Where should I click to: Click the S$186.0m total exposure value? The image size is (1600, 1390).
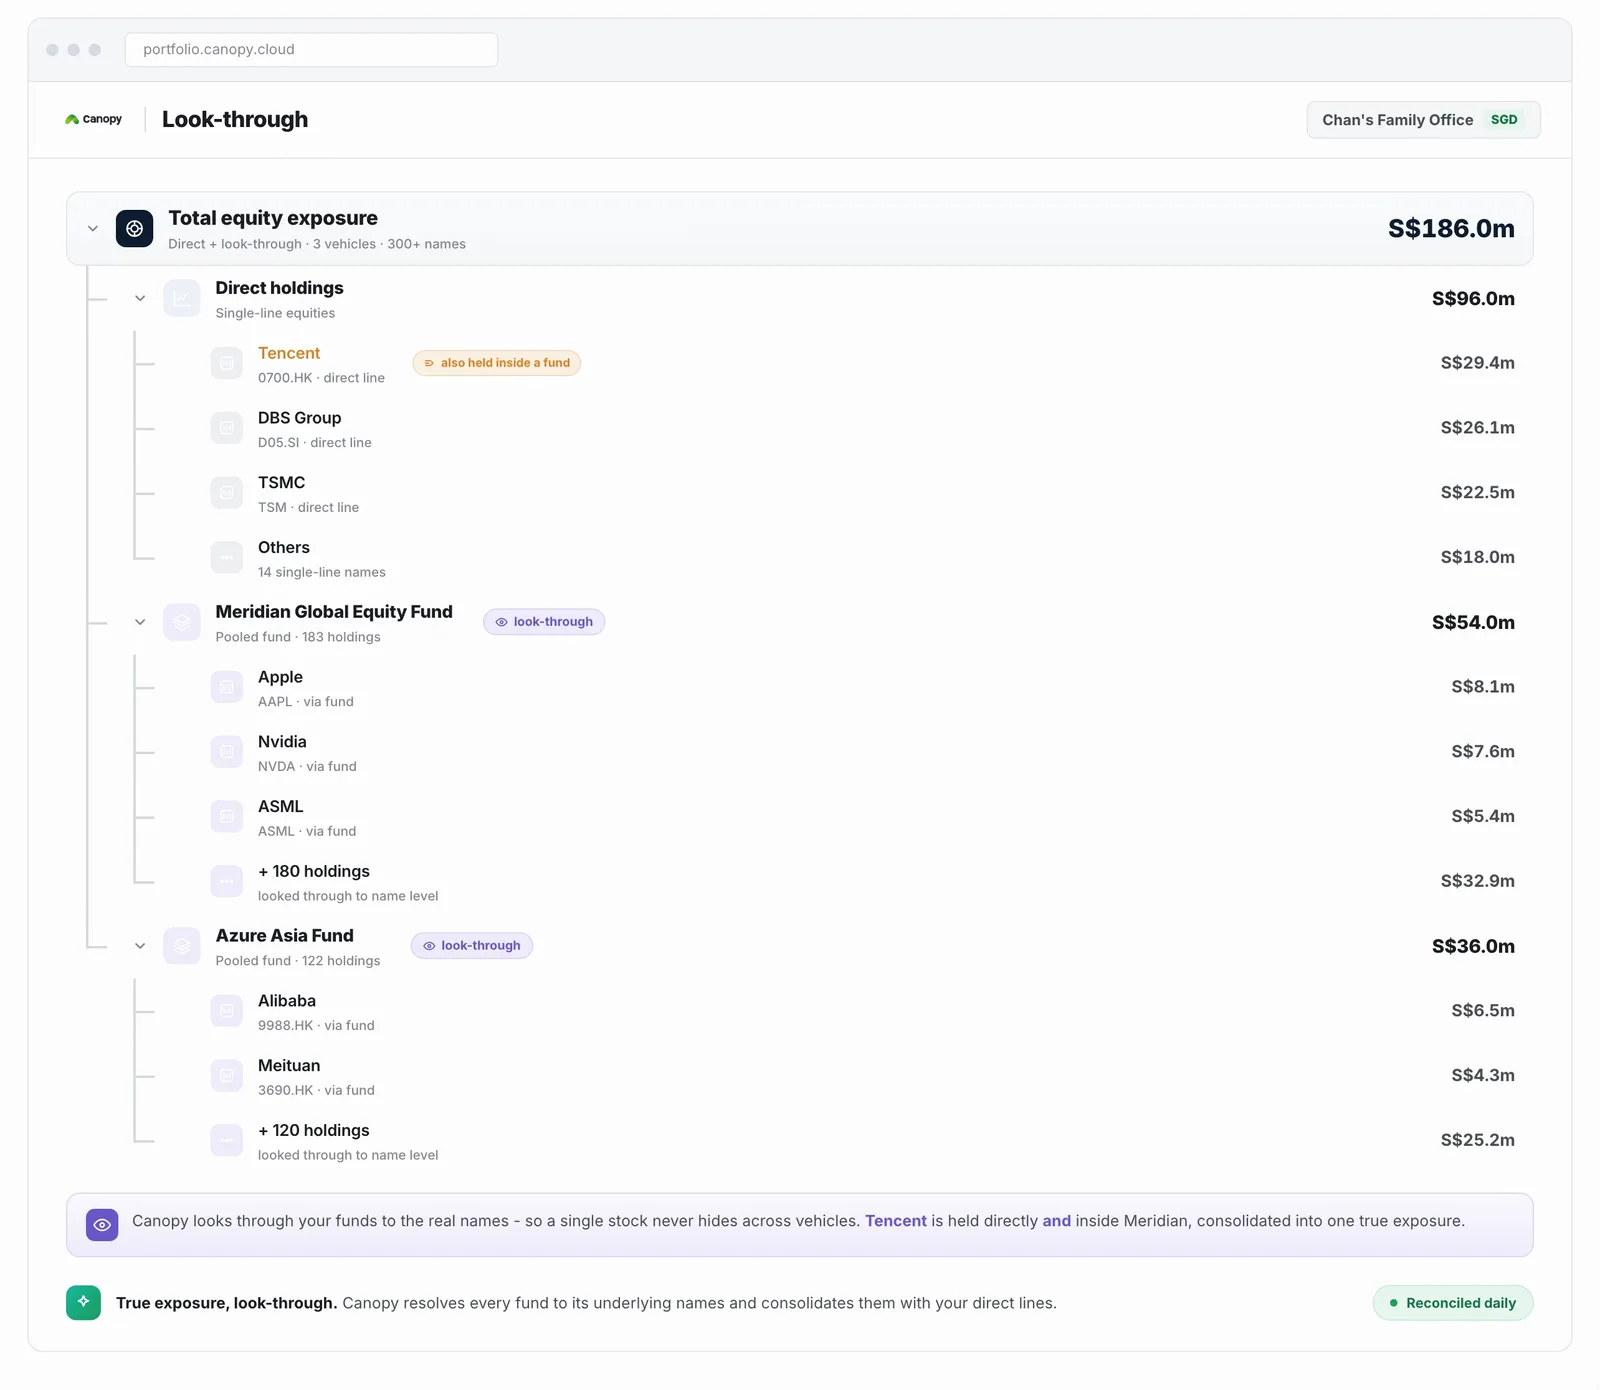(x=1451, y=229)
